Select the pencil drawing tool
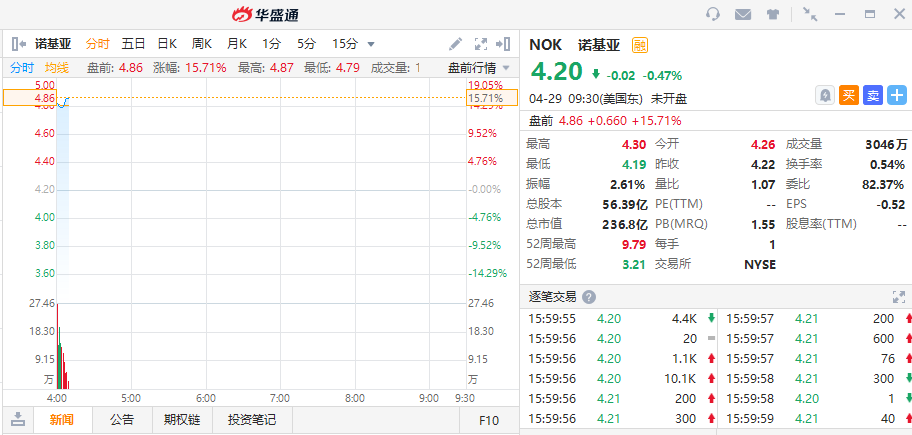This screenshot has width=912, height=435. (x=456, y=44)
